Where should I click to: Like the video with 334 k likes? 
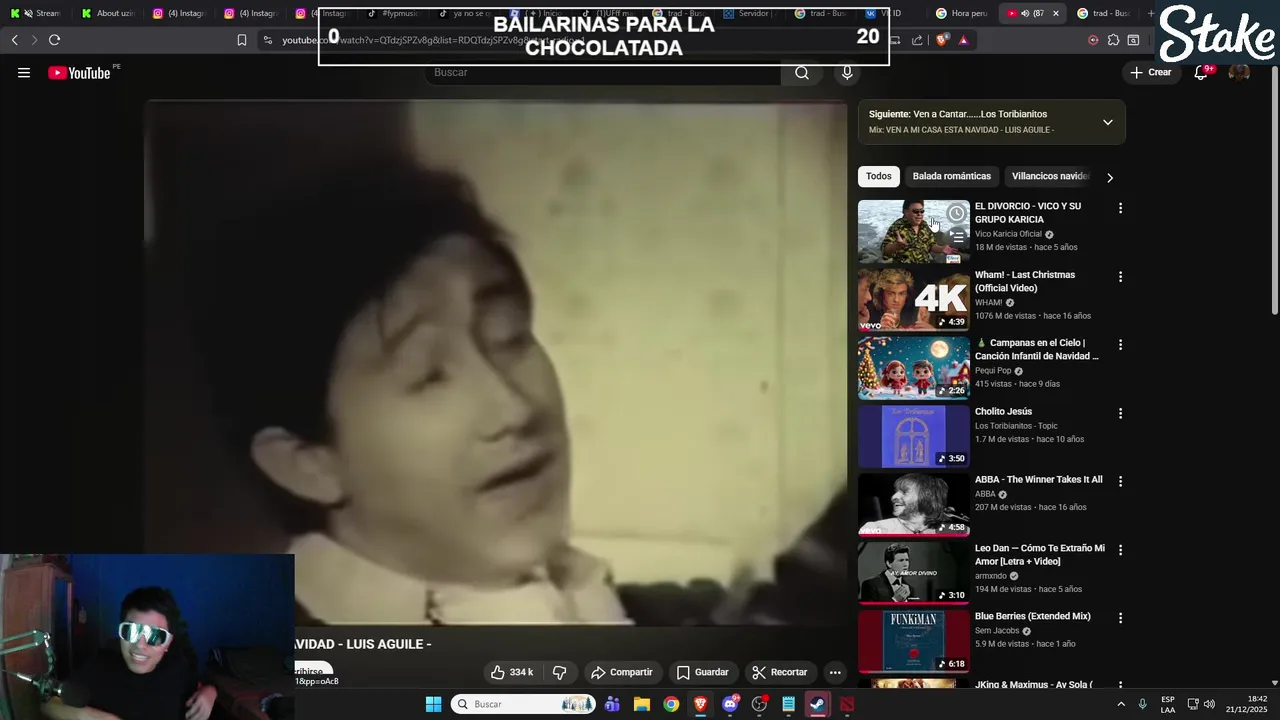(511, 672)
